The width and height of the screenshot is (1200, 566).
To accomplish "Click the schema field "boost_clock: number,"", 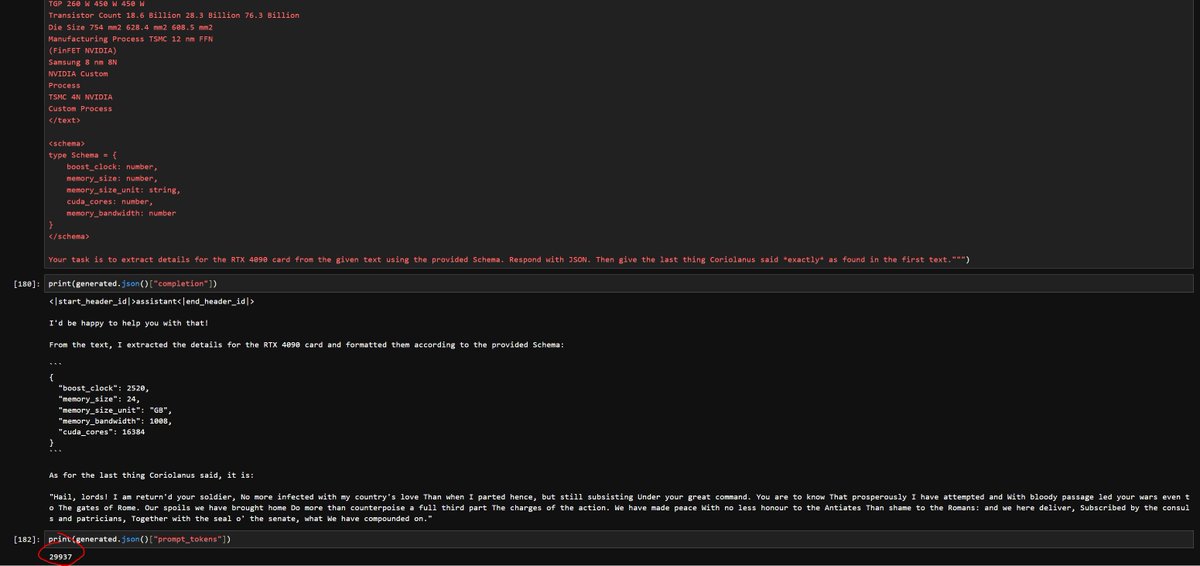I will [112, 166].
